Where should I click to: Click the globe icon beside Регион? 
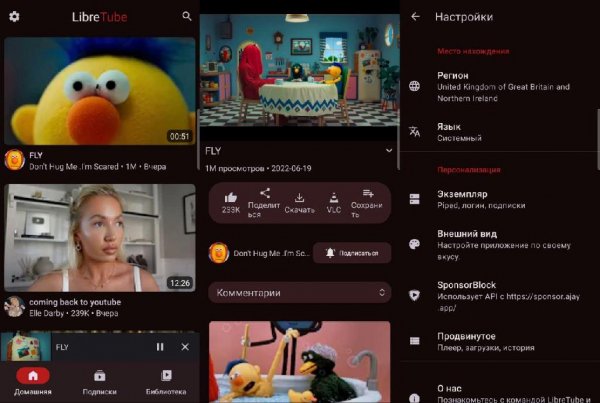(414, 86)
